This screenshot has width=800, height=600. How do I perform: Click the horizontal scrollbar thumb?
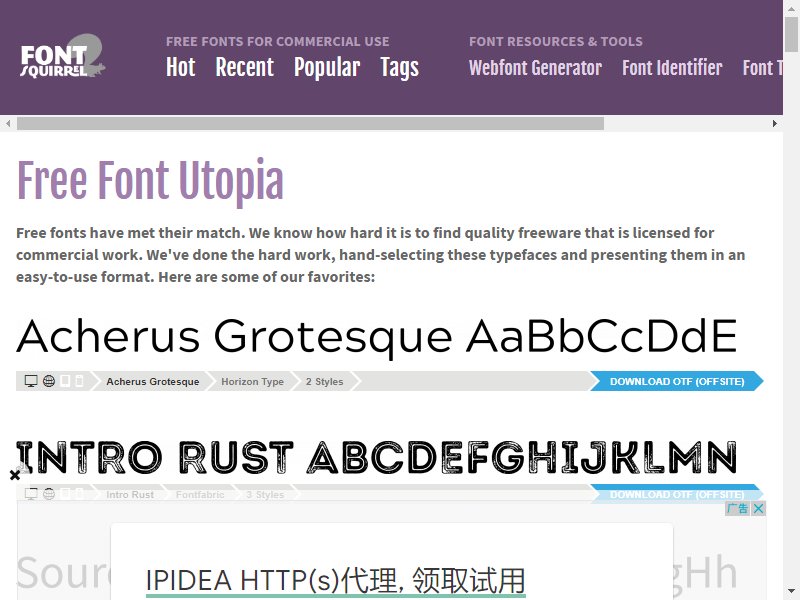coord(310,123)
